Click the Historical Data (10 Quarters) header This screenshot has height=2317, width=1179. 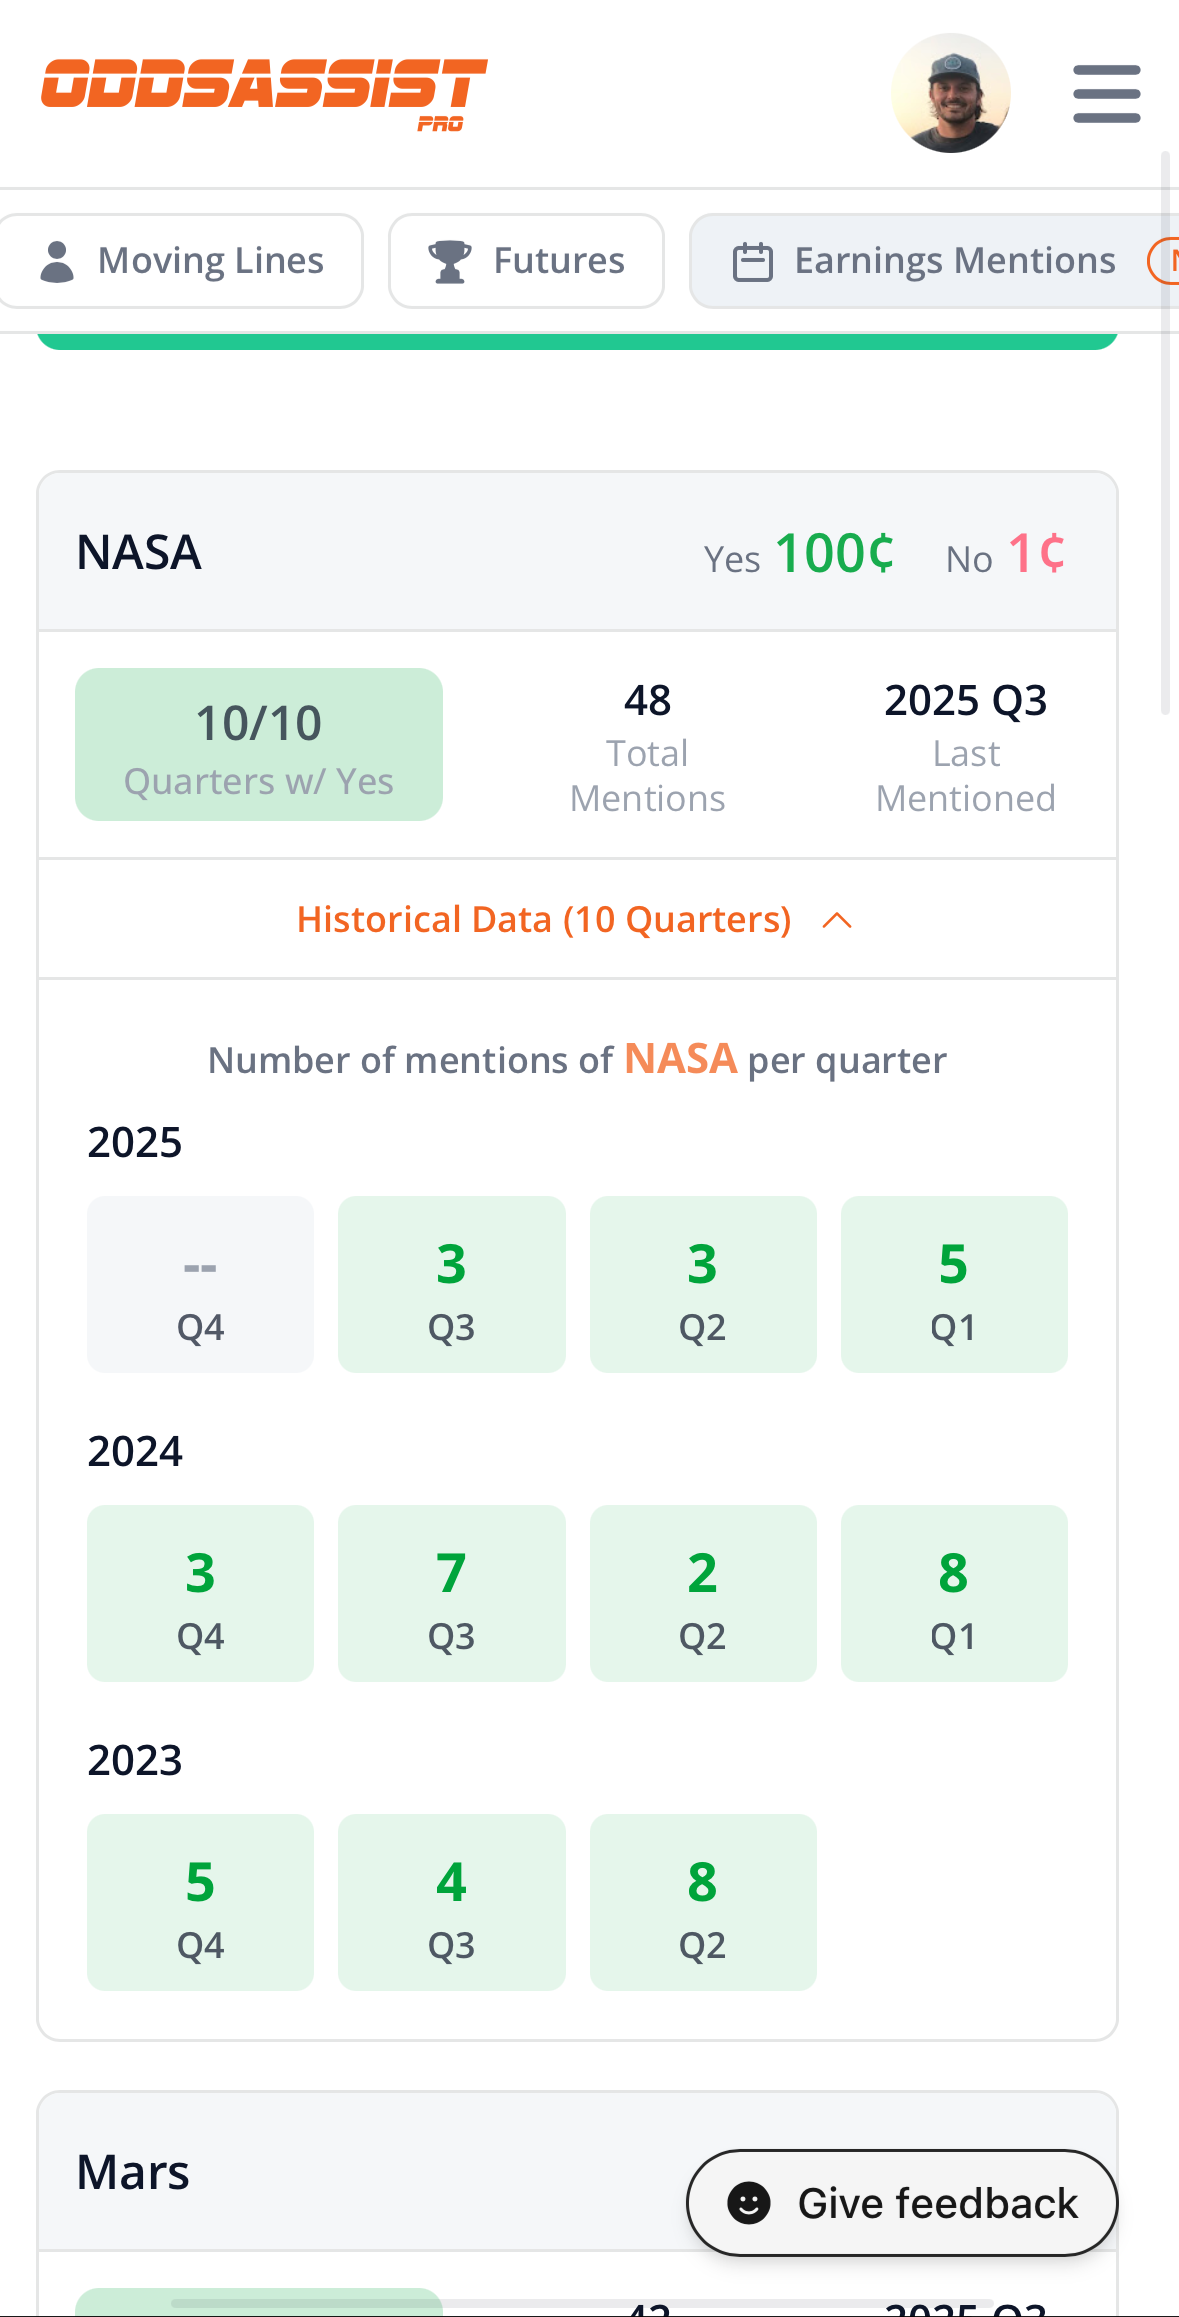543,919
